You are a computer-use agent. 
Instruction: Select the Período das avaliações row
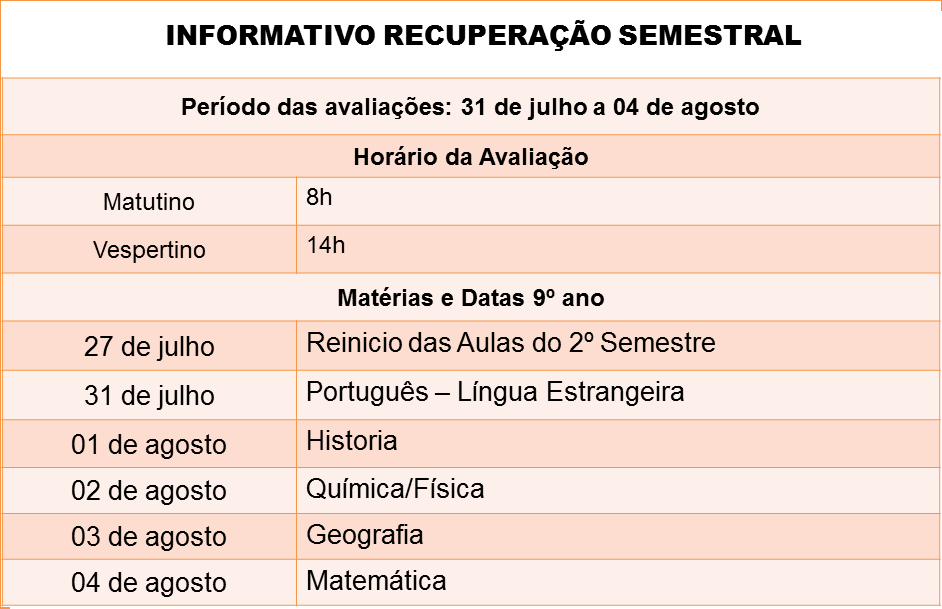coord(471,106)
